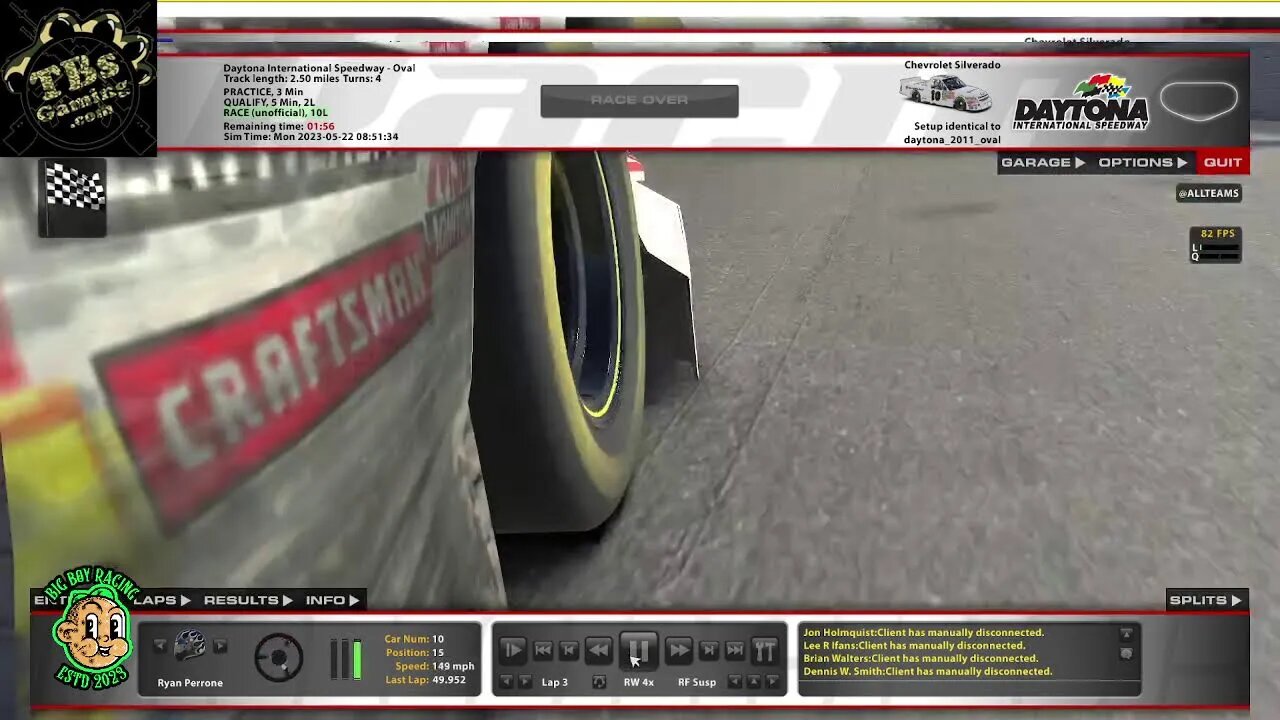Click the TBs Gaming logo overlay
This screenshot has width=1280, height=720.
tap(78, 78)
